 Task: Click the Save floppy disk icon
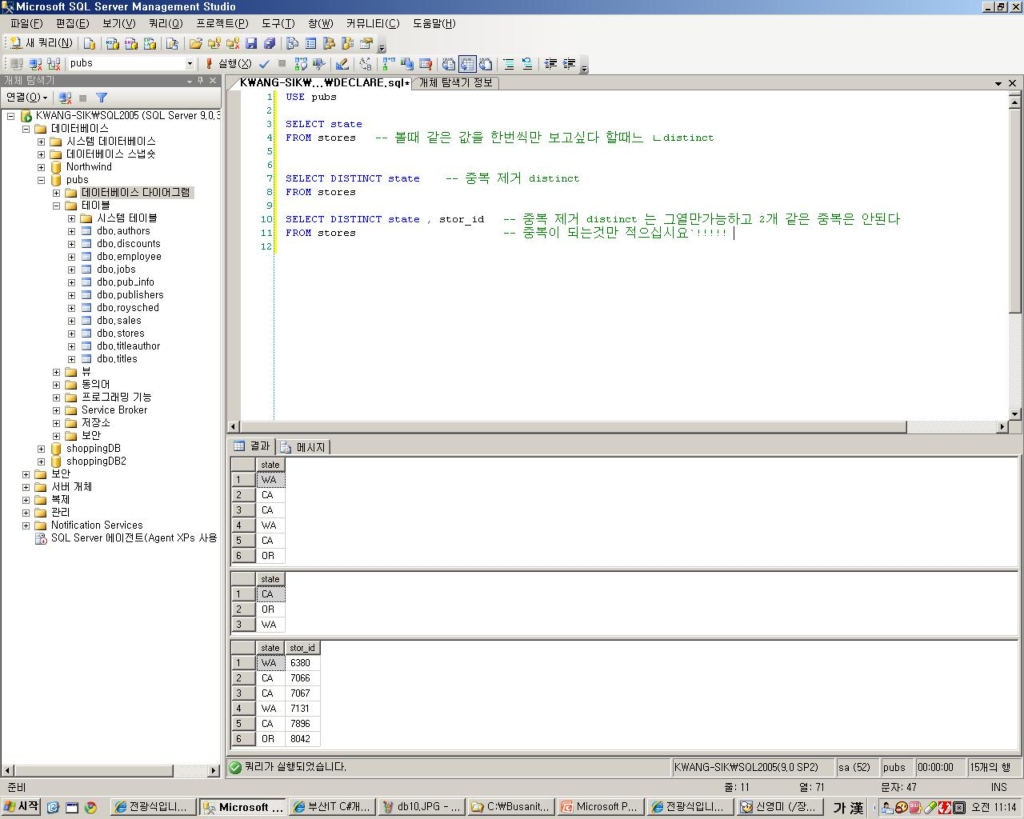251,44
